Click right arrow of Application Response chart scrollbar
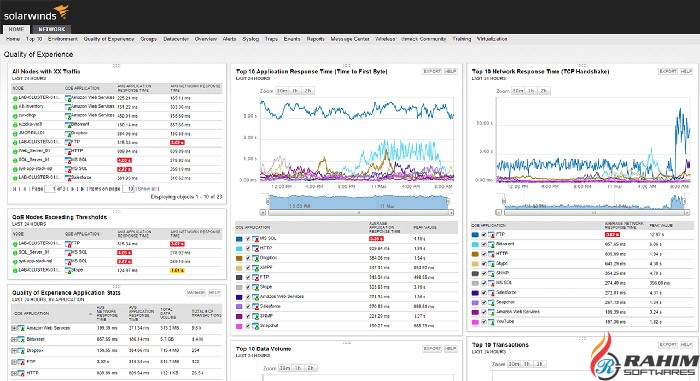Screen dimensions: 700x381 coord(451,213)
